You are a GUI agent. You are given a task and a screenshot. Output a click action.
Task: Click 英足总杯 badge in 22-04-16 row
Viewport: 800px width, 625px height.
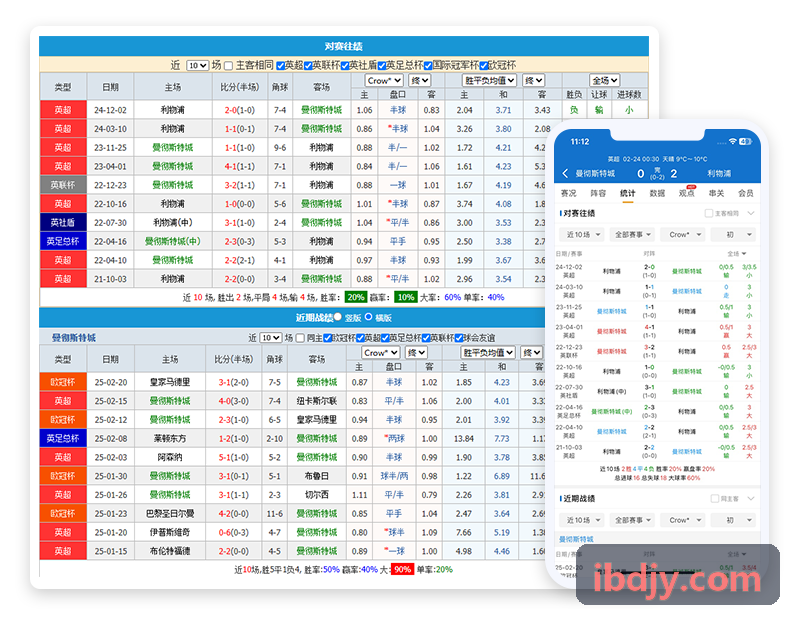click(63, 241)
